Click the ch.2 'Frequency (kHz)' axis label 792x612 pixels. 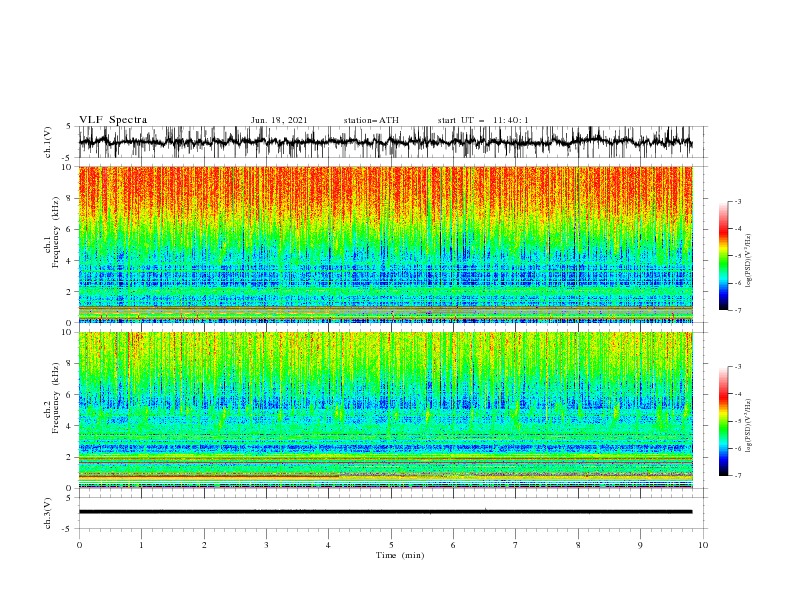56,398
